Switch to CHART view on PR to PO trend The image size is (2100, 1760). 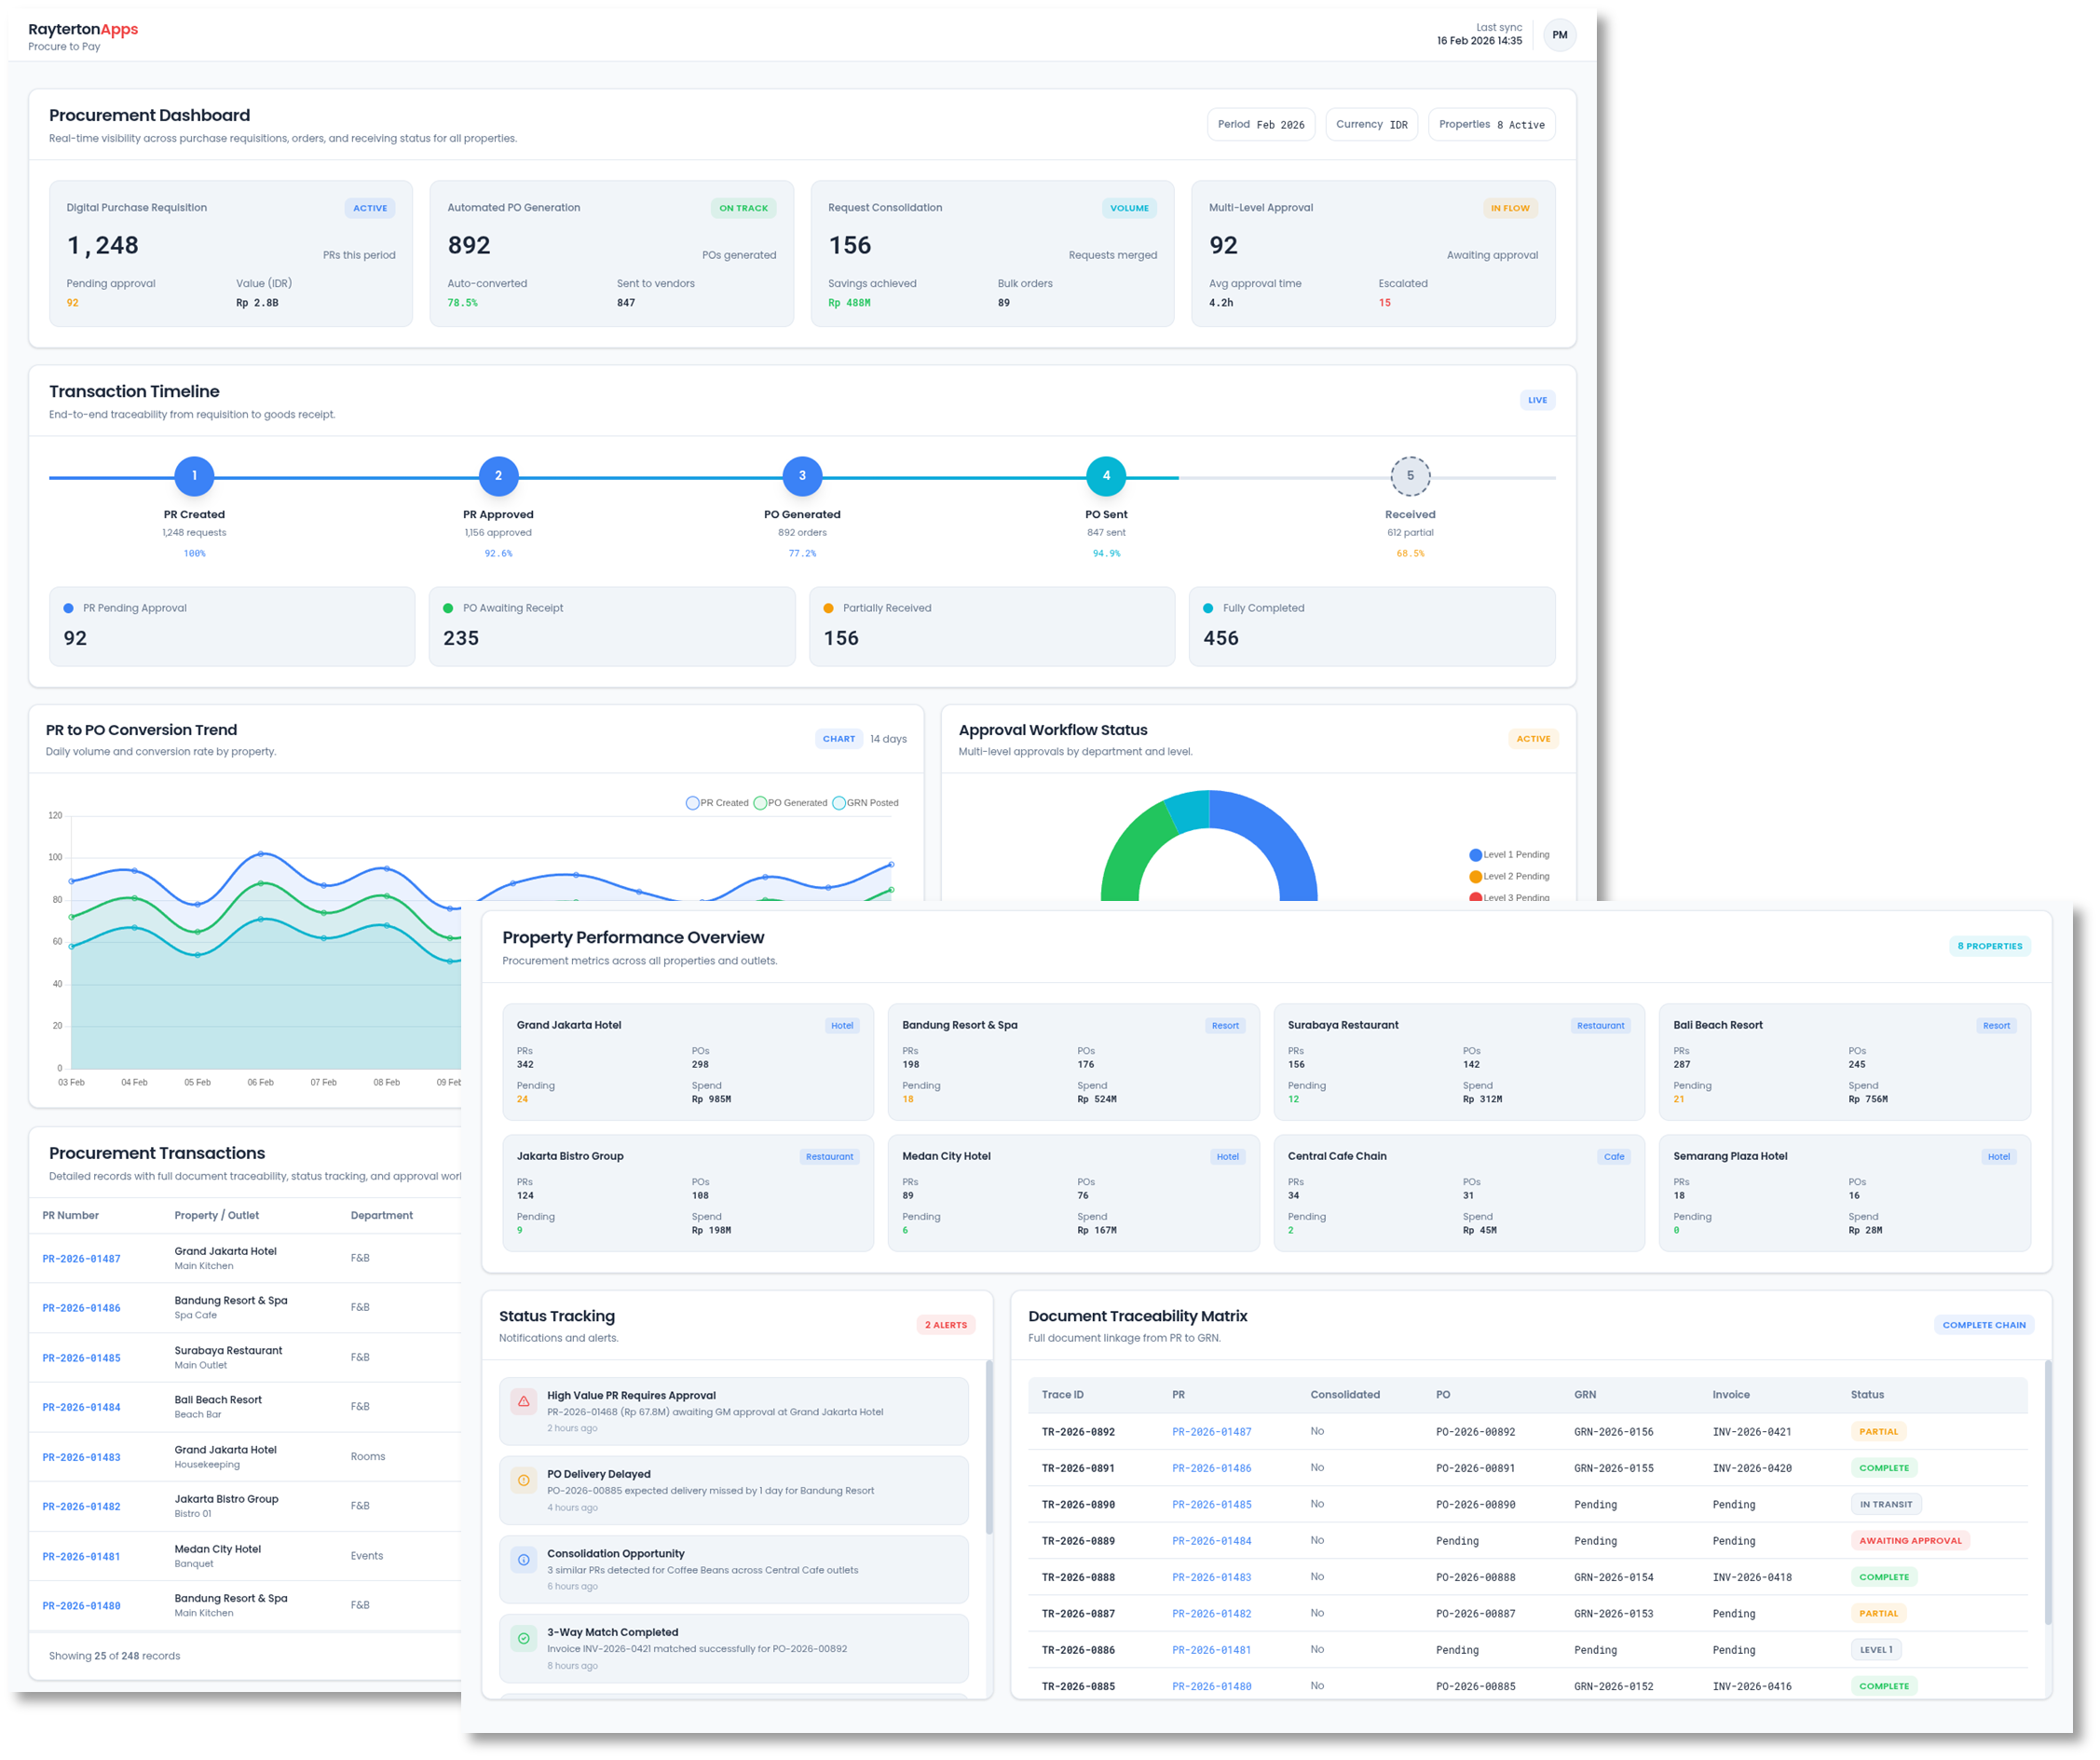(839, 738)
